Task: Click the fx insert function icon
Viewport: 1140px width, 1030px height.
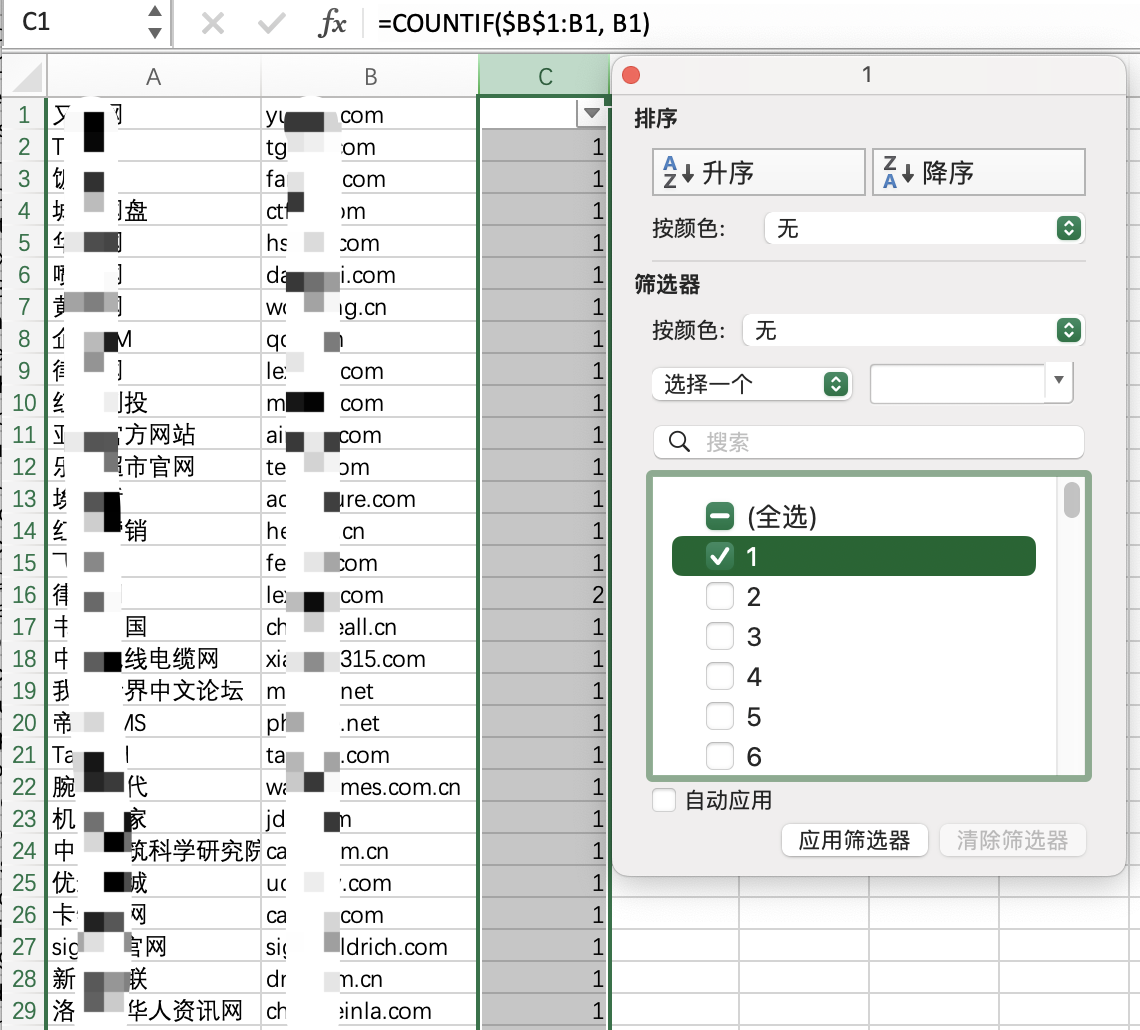Action: 332,23
